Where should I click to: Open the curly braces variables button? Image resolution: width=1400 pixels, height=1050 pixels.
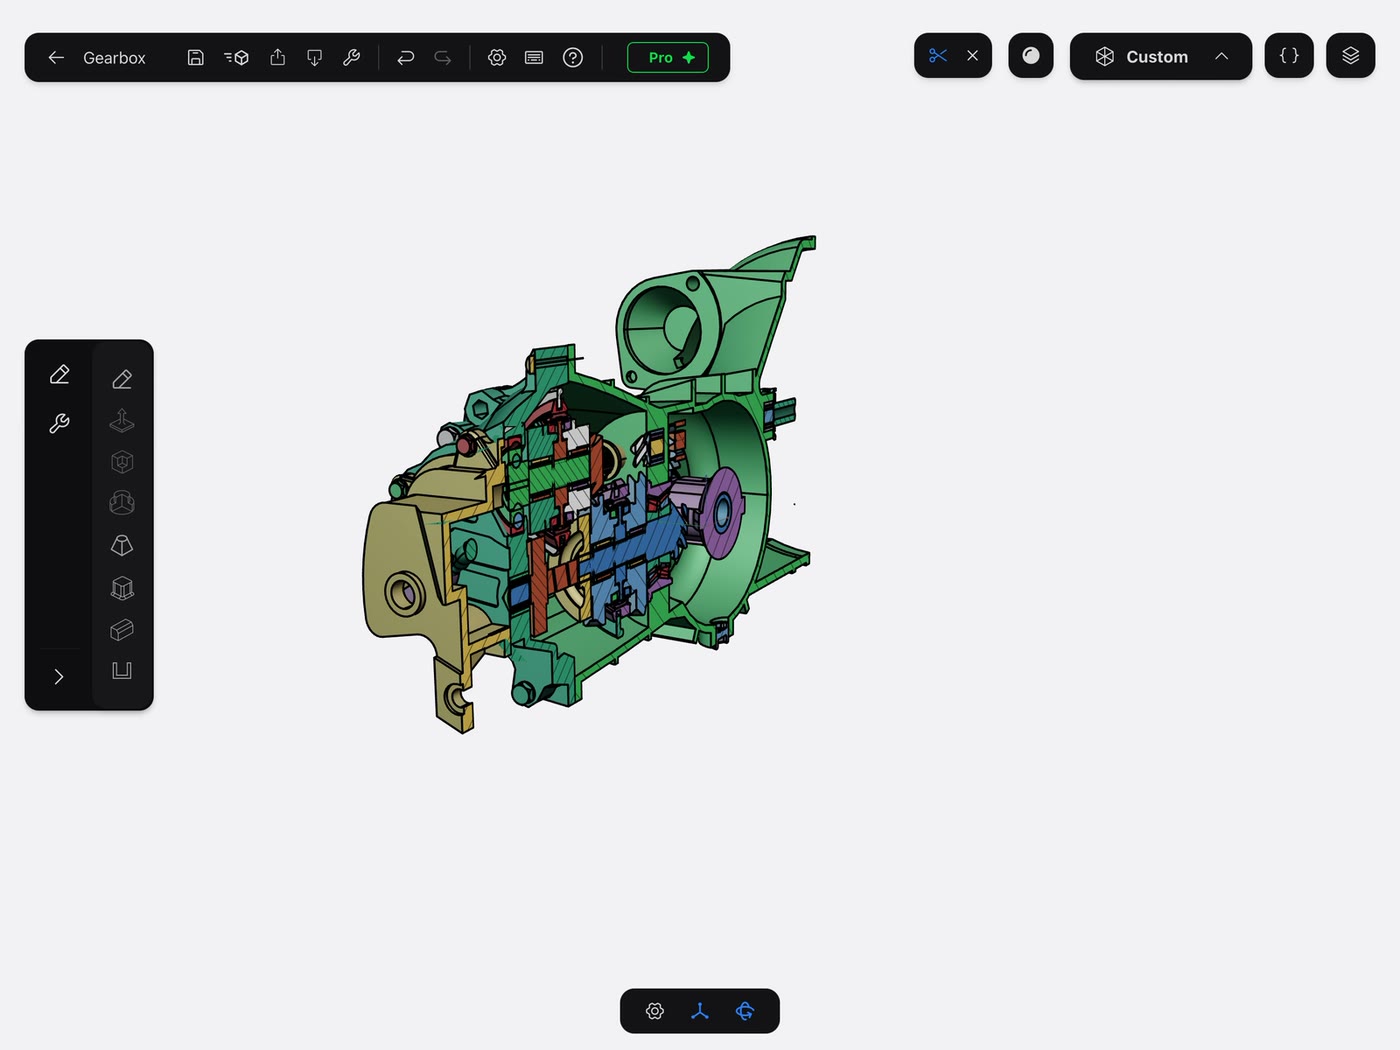pos(1289,56)
